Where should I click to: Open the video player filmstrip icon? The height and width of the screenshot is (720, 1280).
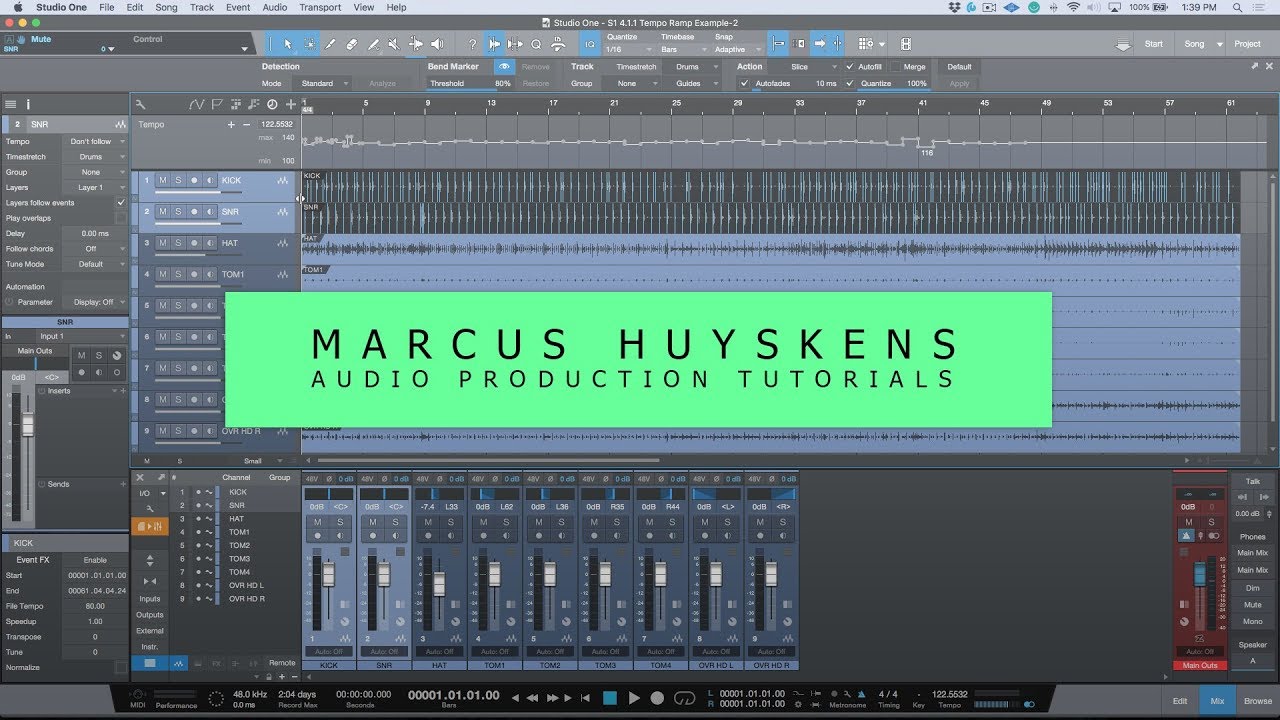[x=905, y=44]
